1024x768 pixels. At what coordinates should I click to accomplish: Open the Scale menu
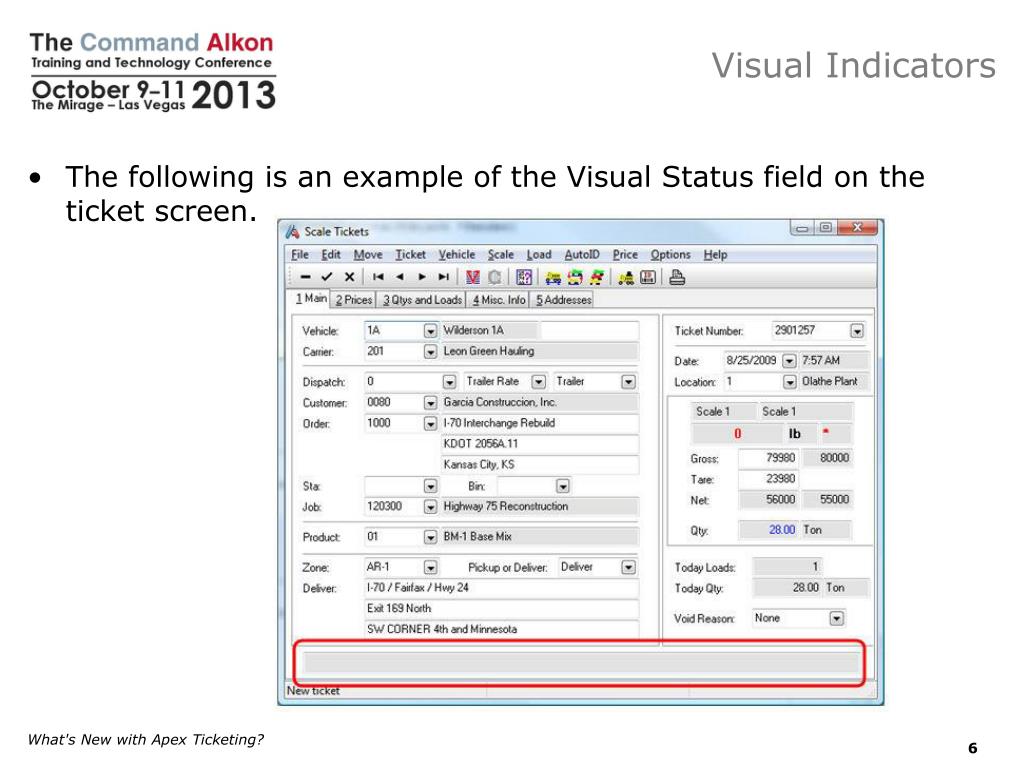tap(501, 255)
